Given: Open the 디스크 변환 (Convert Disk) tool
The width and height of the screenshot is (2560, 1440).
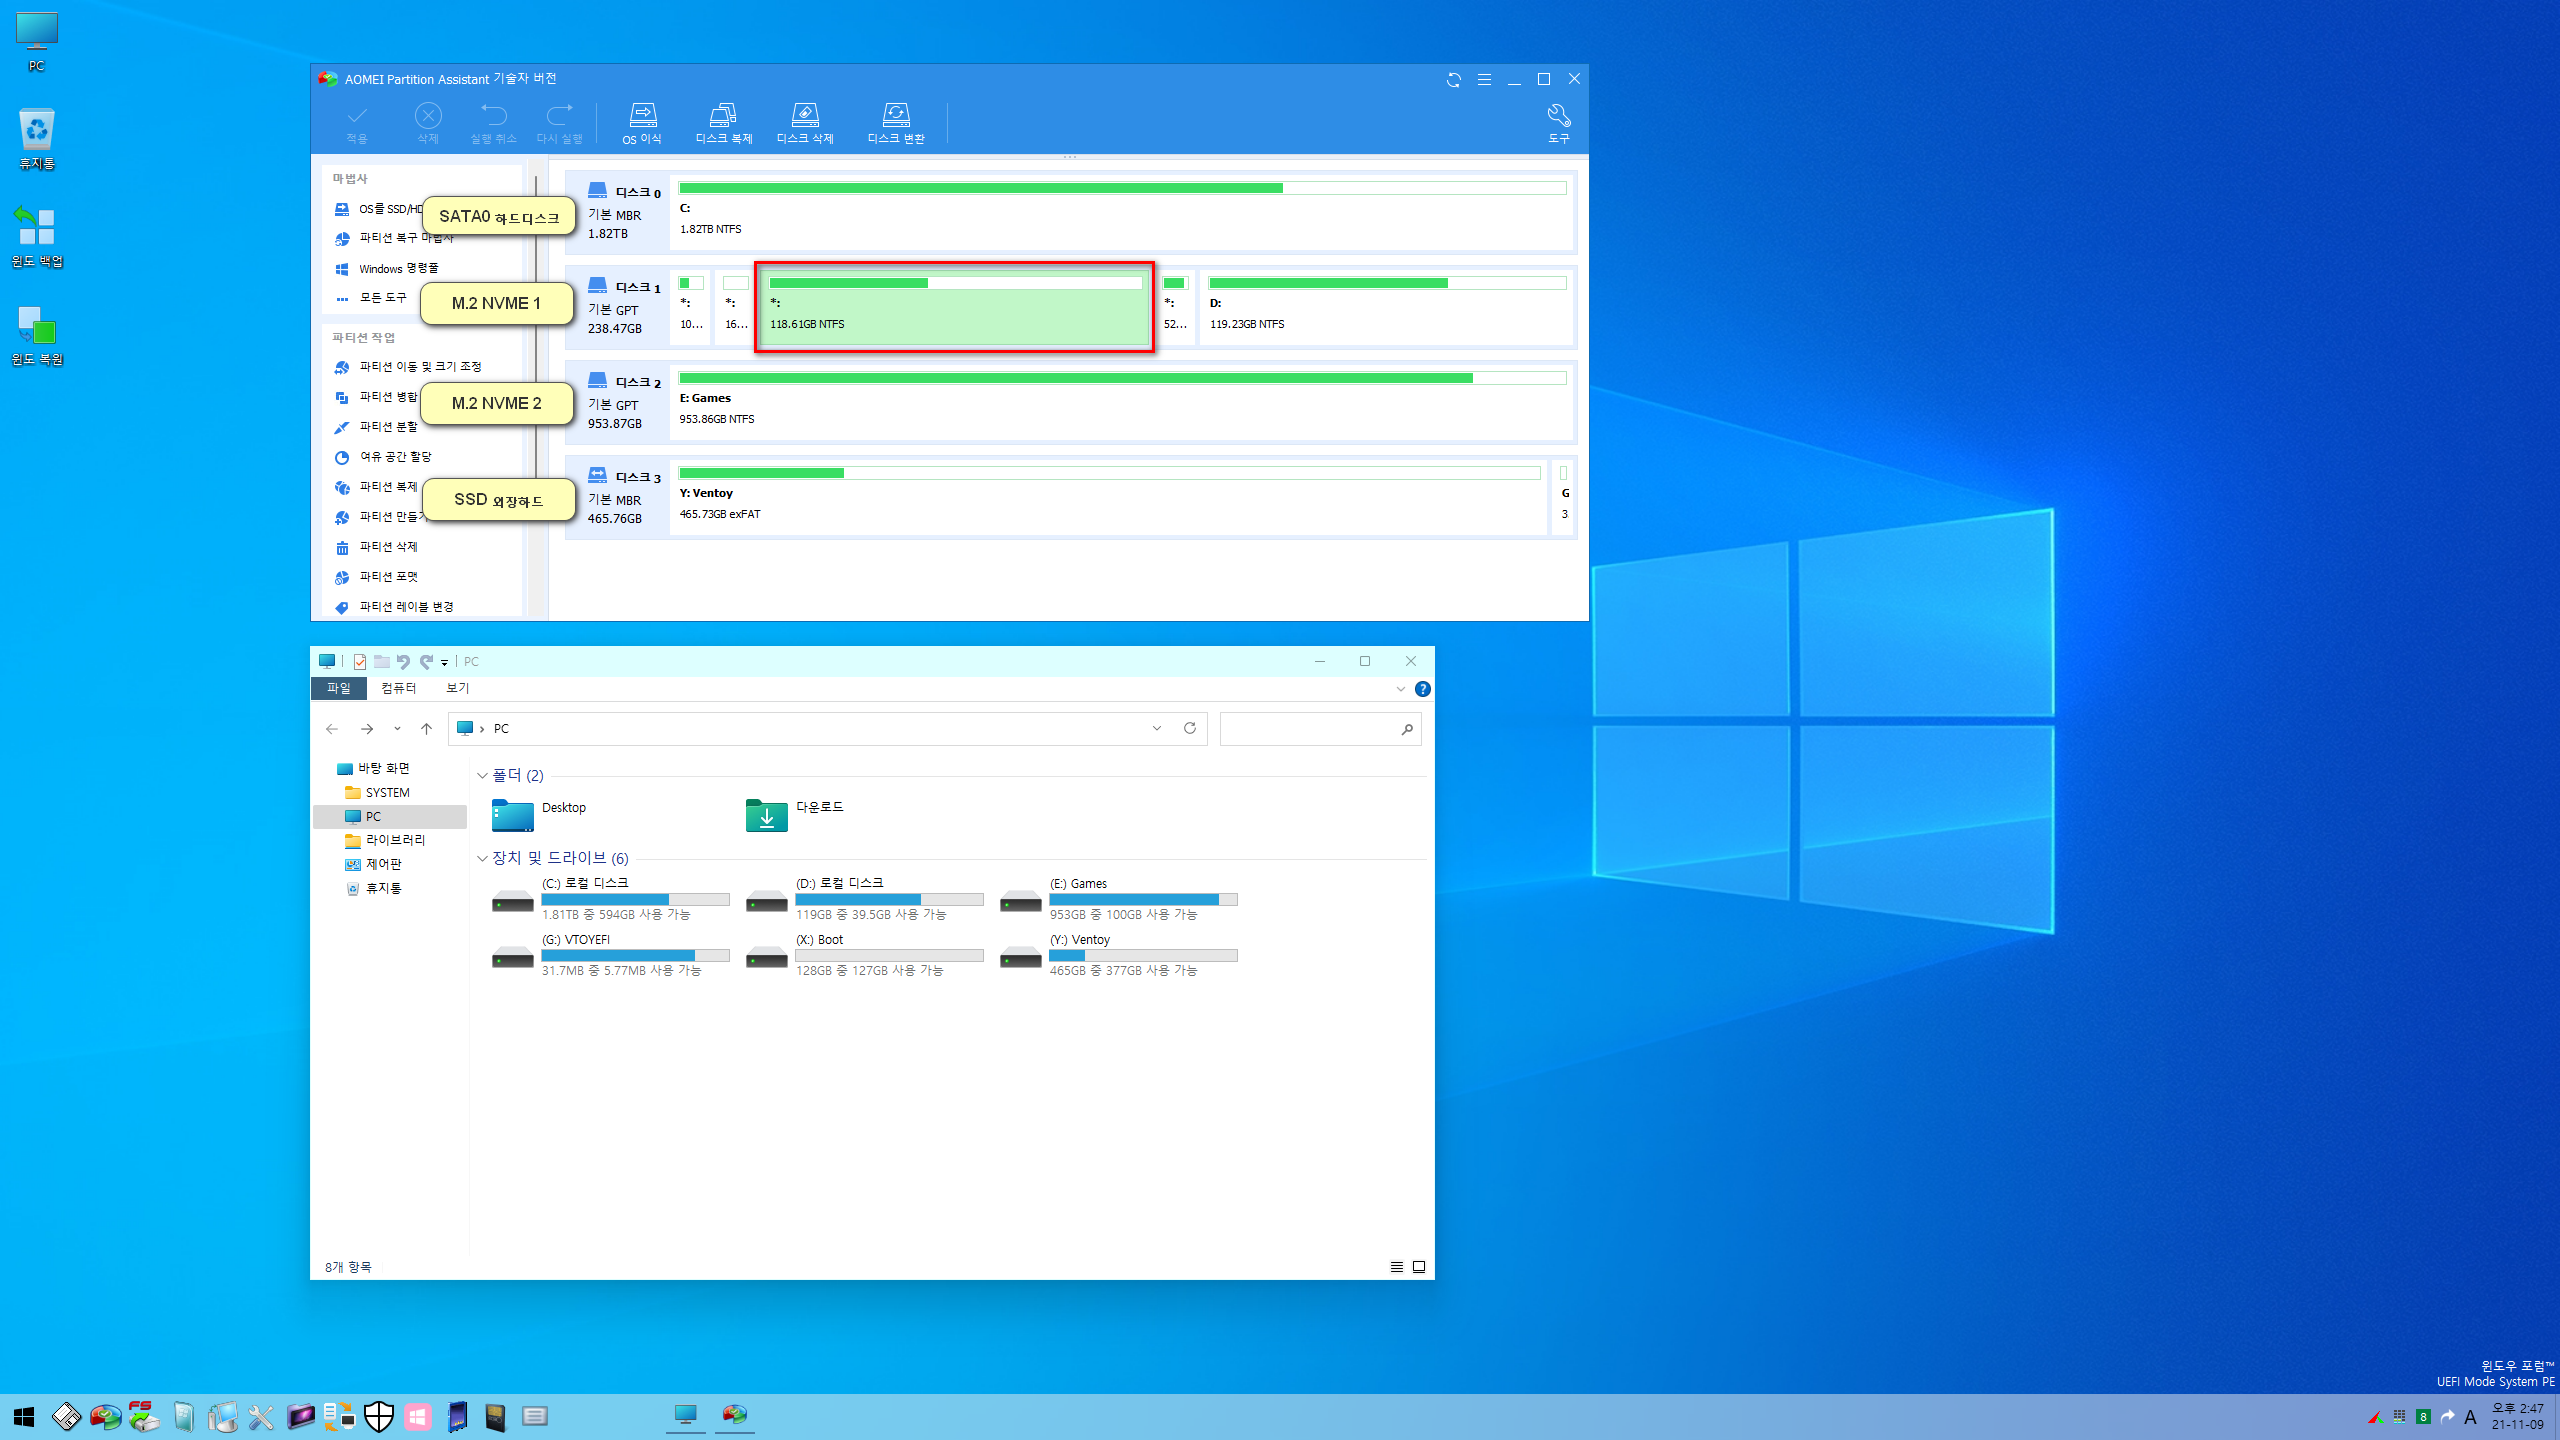Looking at the screenshot, I should (x=896, y=123).
